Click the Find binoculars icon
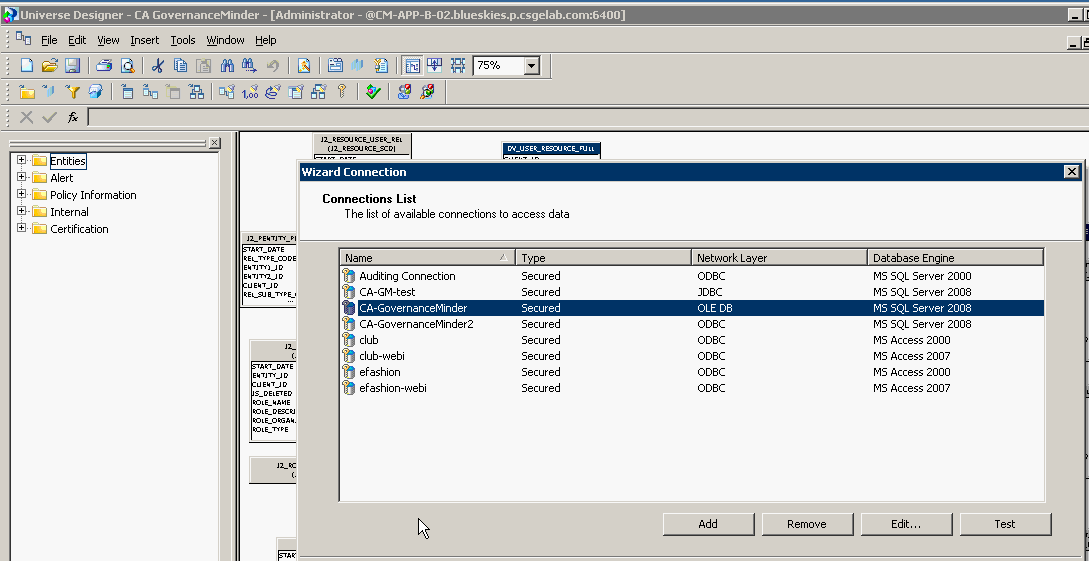The height and width of the screenshot is (561, 1089). point(227,66)
